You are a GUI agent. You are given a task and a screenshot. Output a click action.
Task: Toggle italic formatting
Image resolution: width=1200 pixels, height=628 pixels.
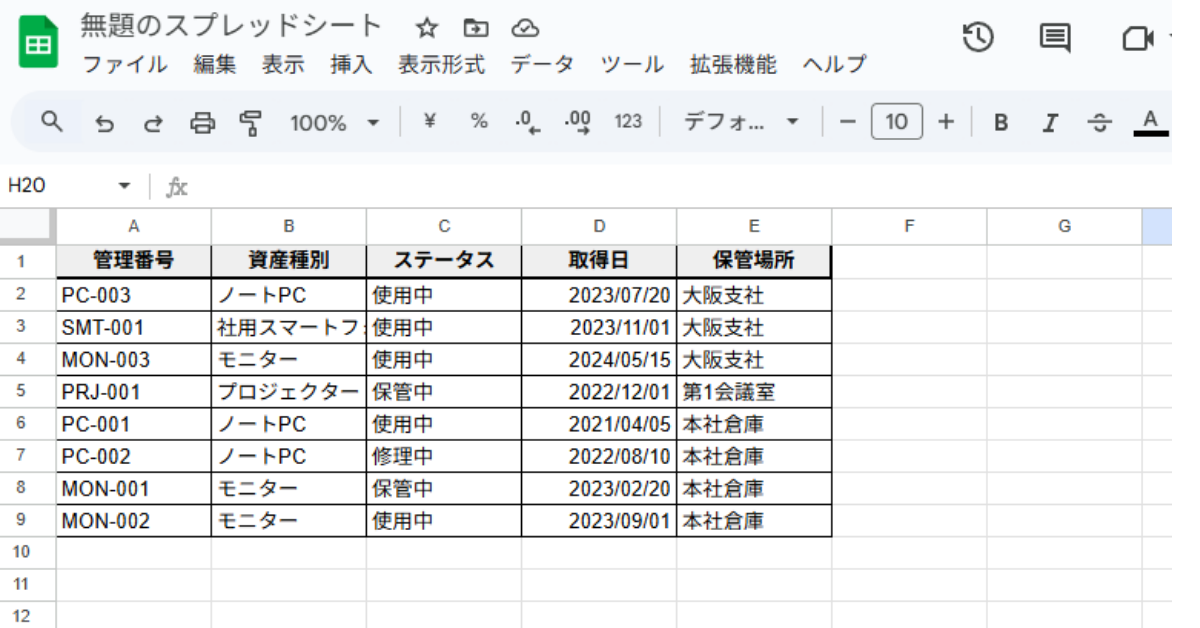[x=1049, y=123]
